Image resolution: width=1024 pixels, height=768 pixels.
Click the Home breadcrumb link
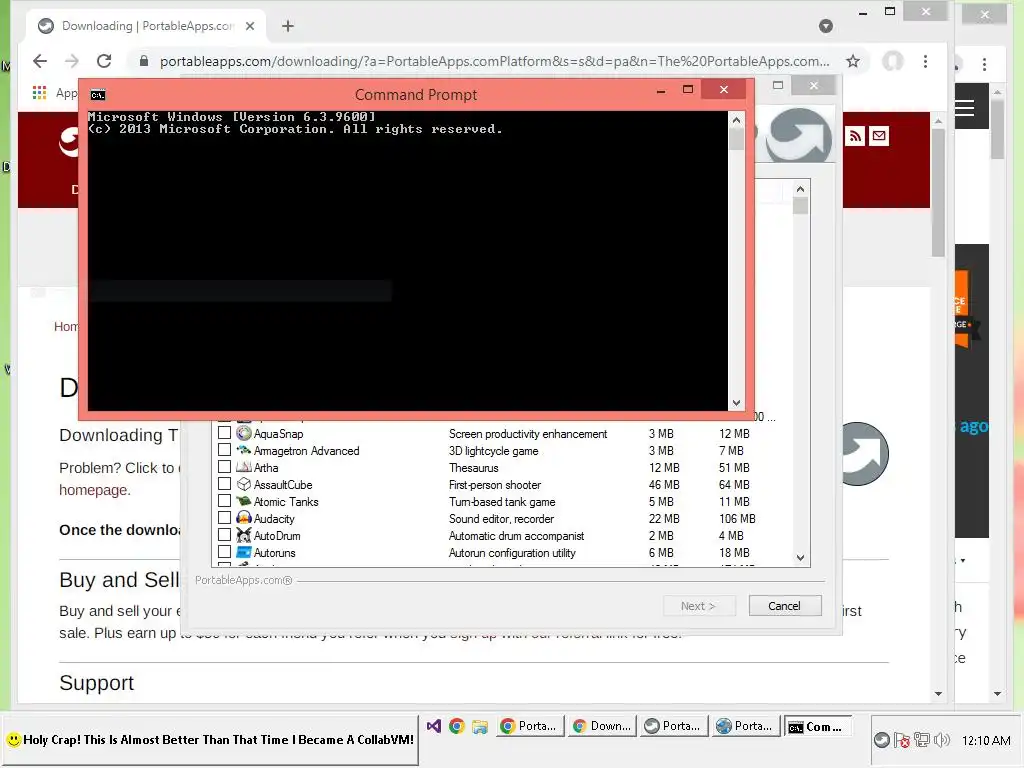coord(66,326)
